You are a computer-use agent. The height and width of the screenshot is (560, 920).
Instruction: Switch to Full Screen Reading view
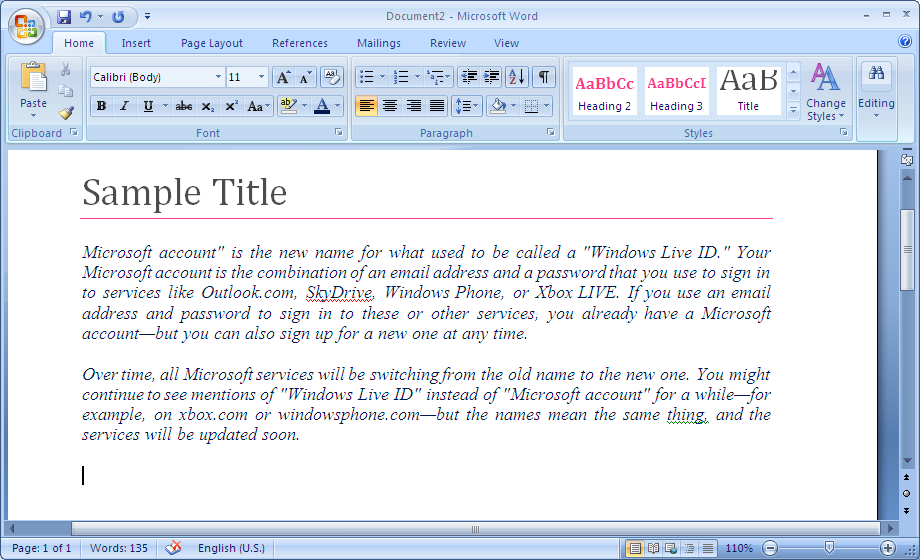[x=653, y=548]
